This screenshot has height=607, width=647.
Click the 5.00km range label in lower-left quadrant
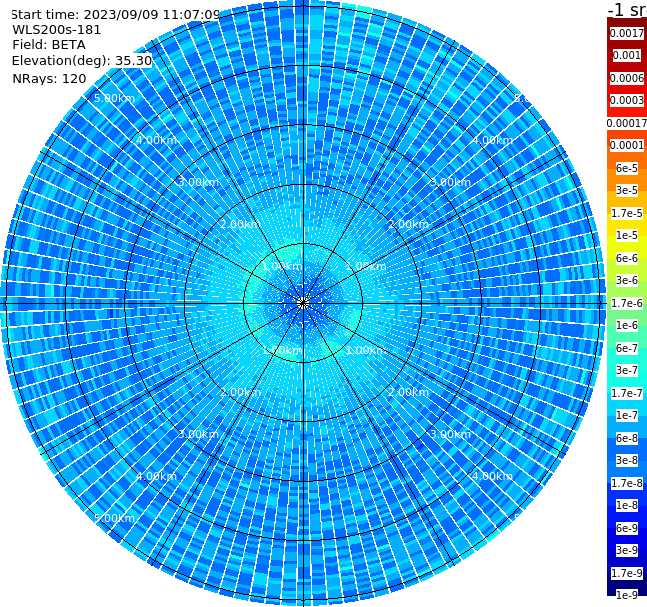(x=114, y=518)
